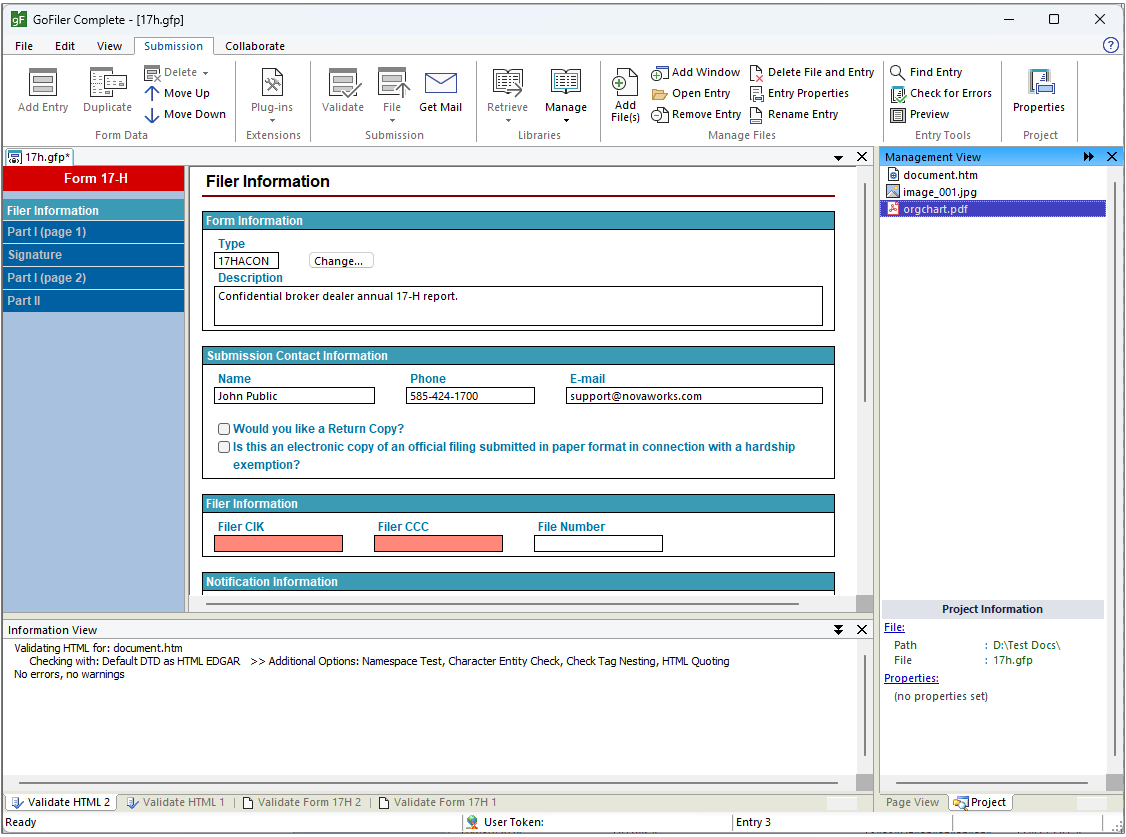
Task: Select image_001.jpg in Management View
Action: 939,192
